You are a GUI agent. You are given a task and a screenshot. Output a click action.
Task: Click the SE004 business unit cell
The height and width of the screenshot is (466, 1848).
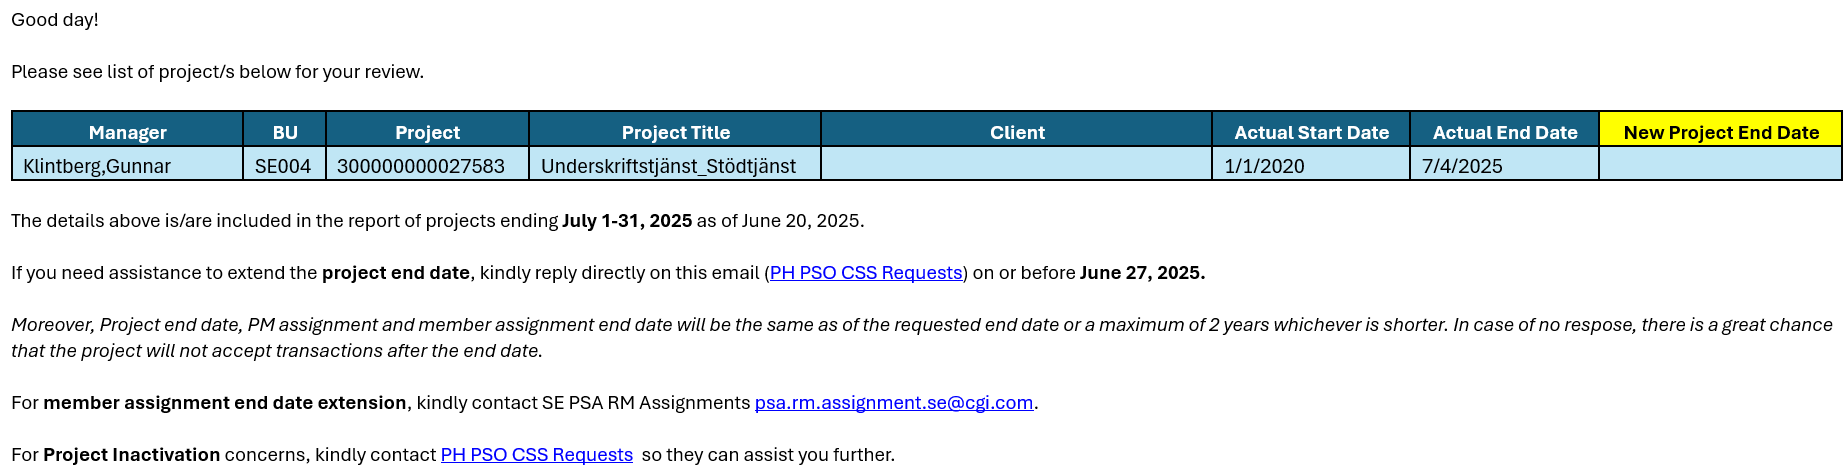[285, 164]
